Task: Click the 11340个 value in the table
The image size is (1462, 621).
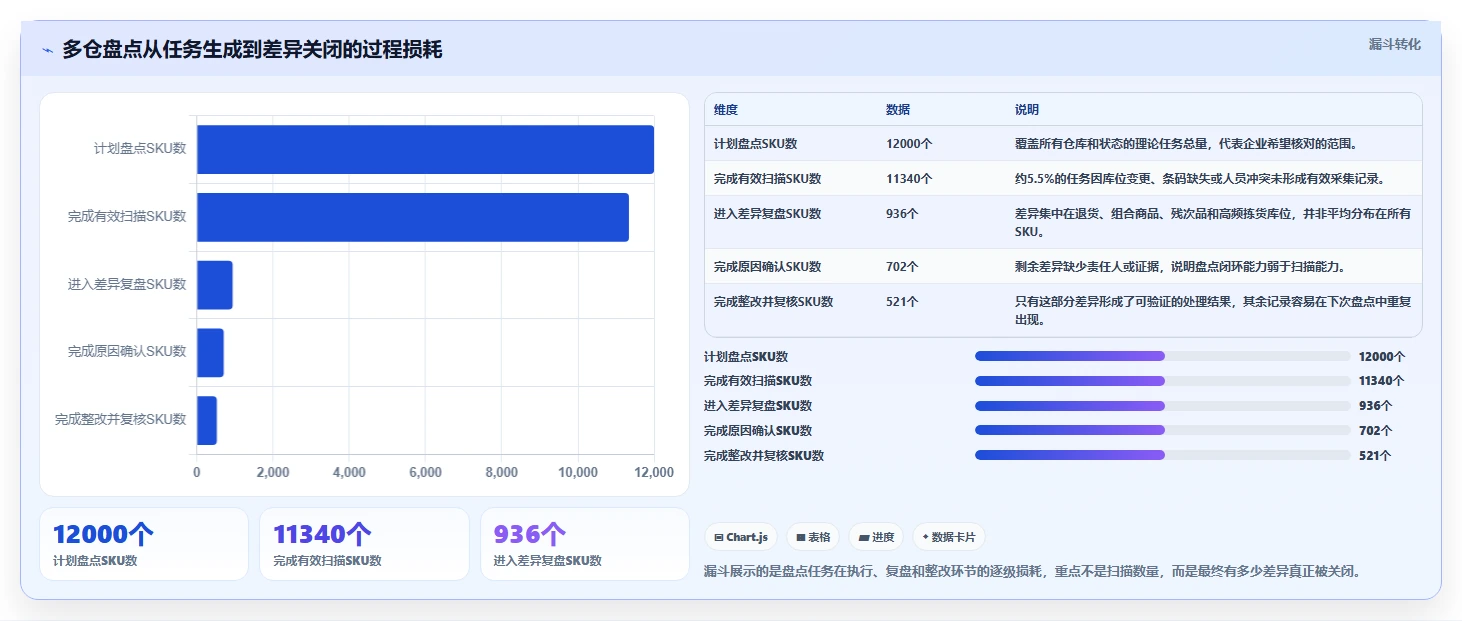Action: [x=909, y=179]
